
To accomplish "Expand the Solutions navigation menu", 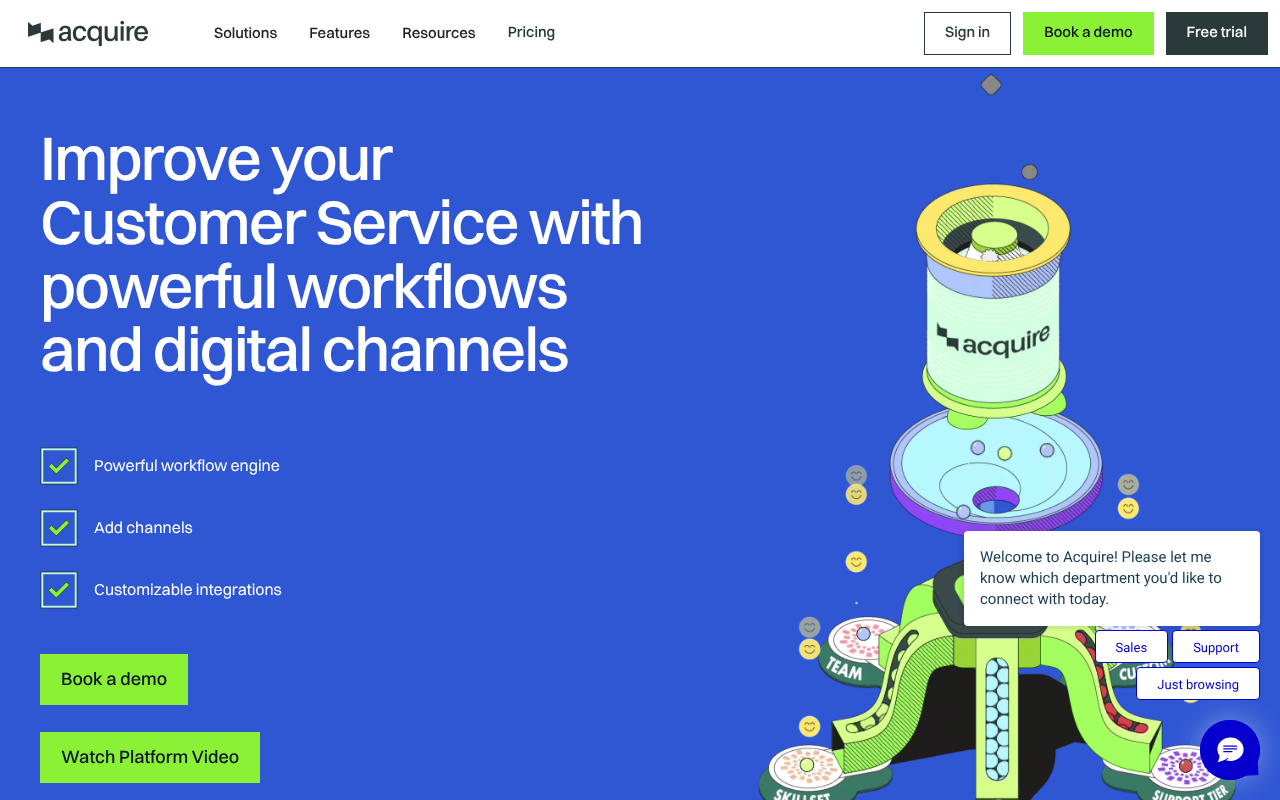I will click(245, 33).
